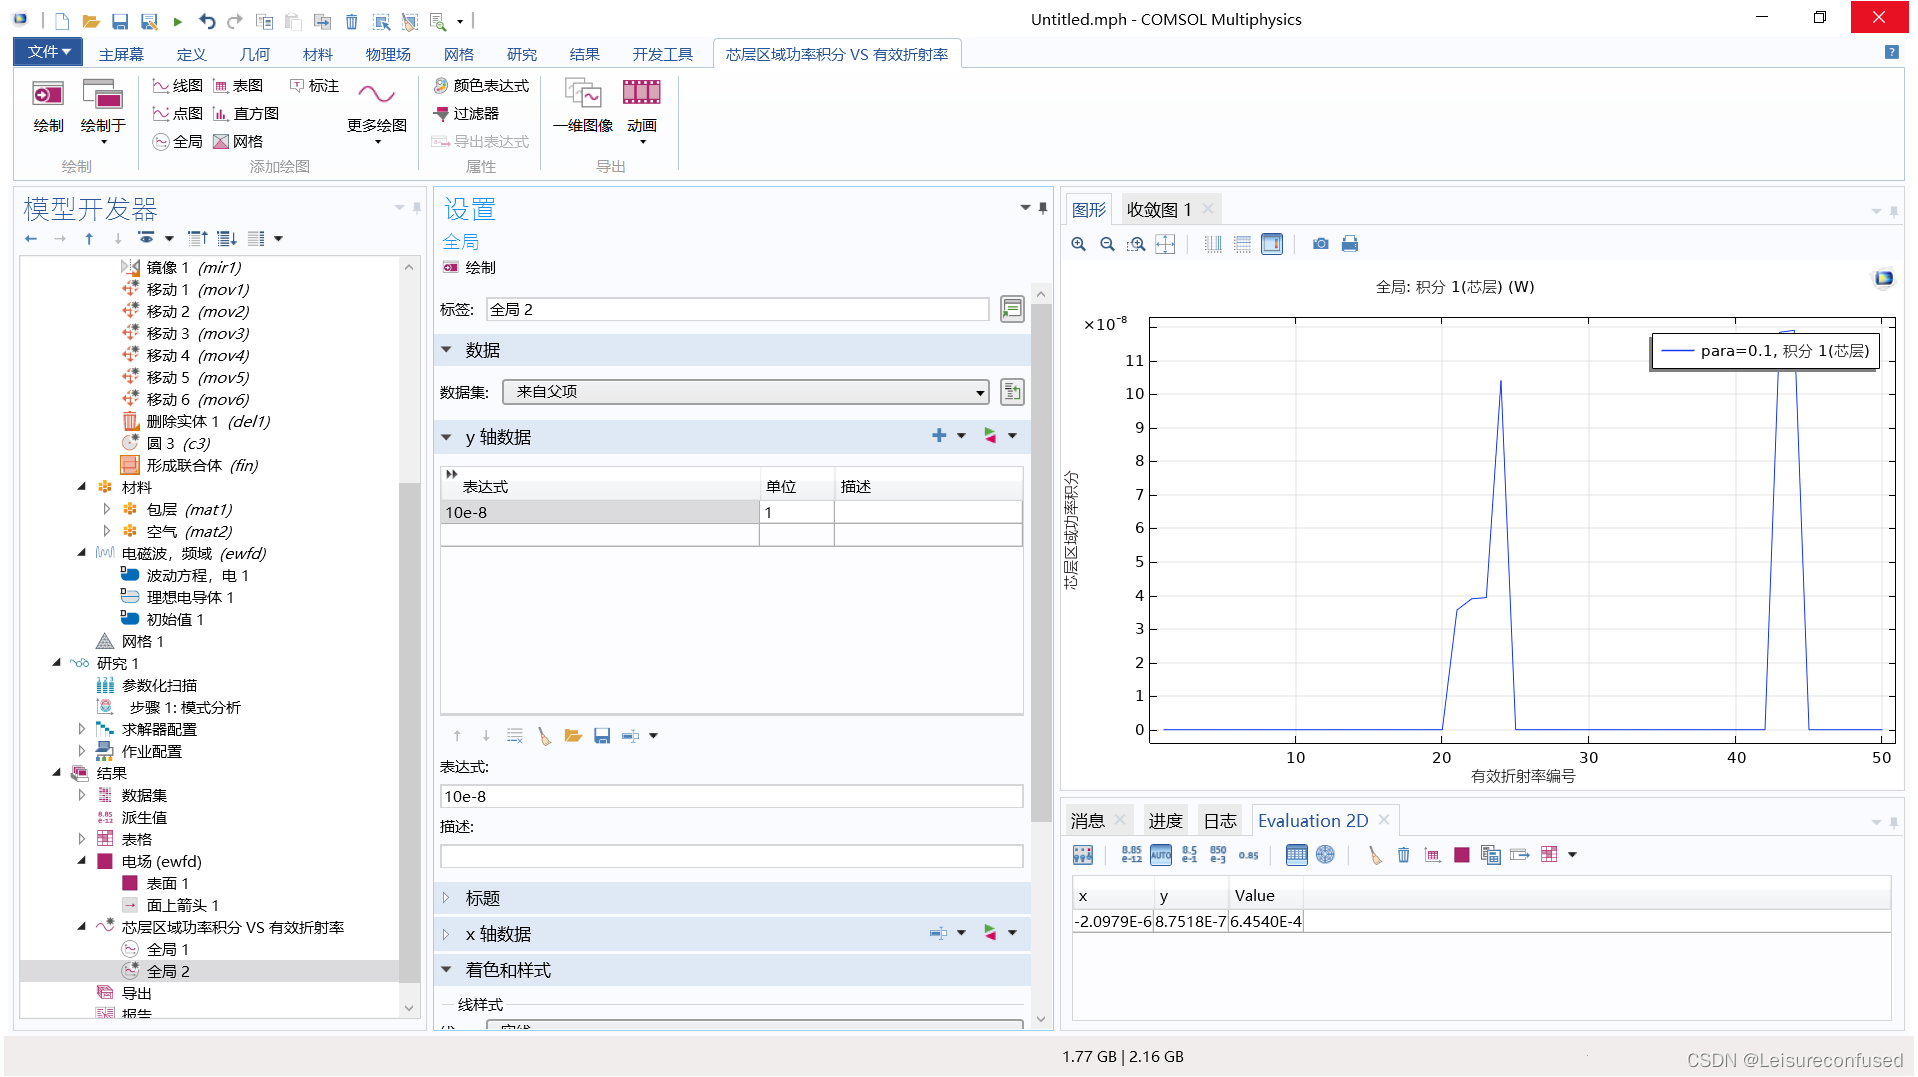Open the 文件 menu
Screen dimensions: 1918x1077
[x=48, y=52]
